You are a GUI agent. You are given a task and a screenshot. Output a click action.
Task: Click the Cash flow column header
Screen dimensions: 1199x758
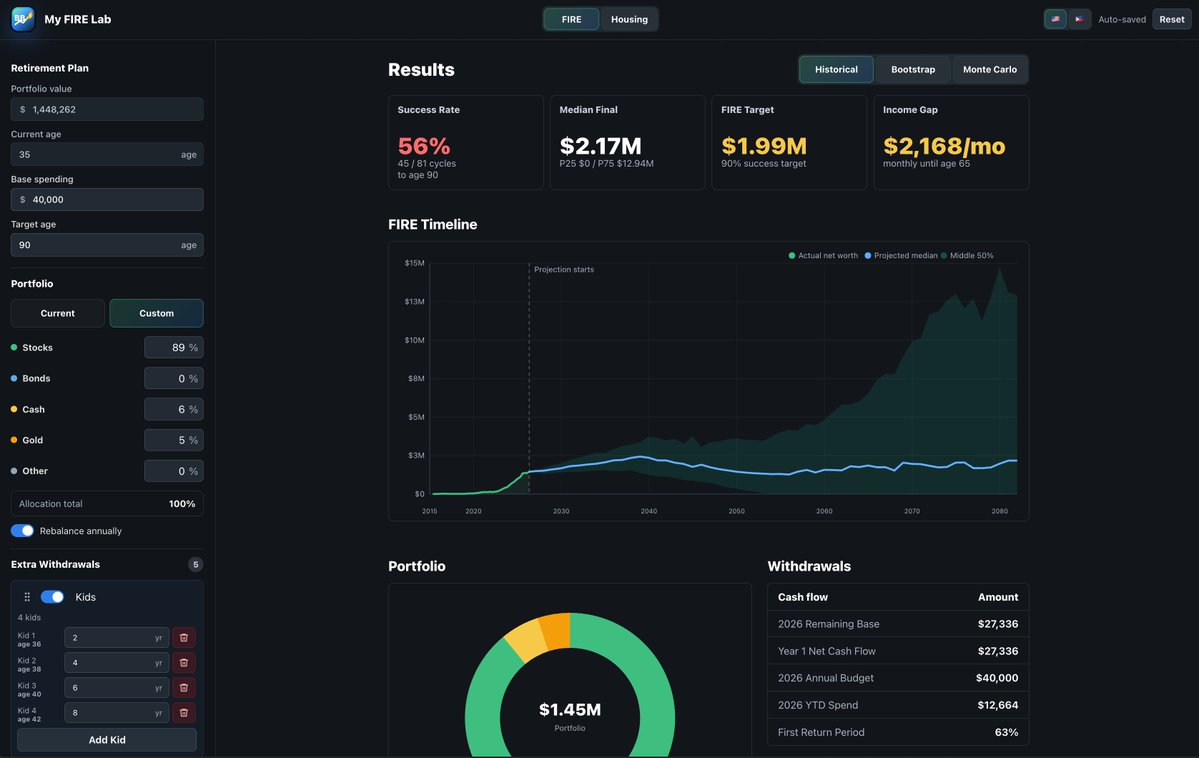click(x=803, y=597)
